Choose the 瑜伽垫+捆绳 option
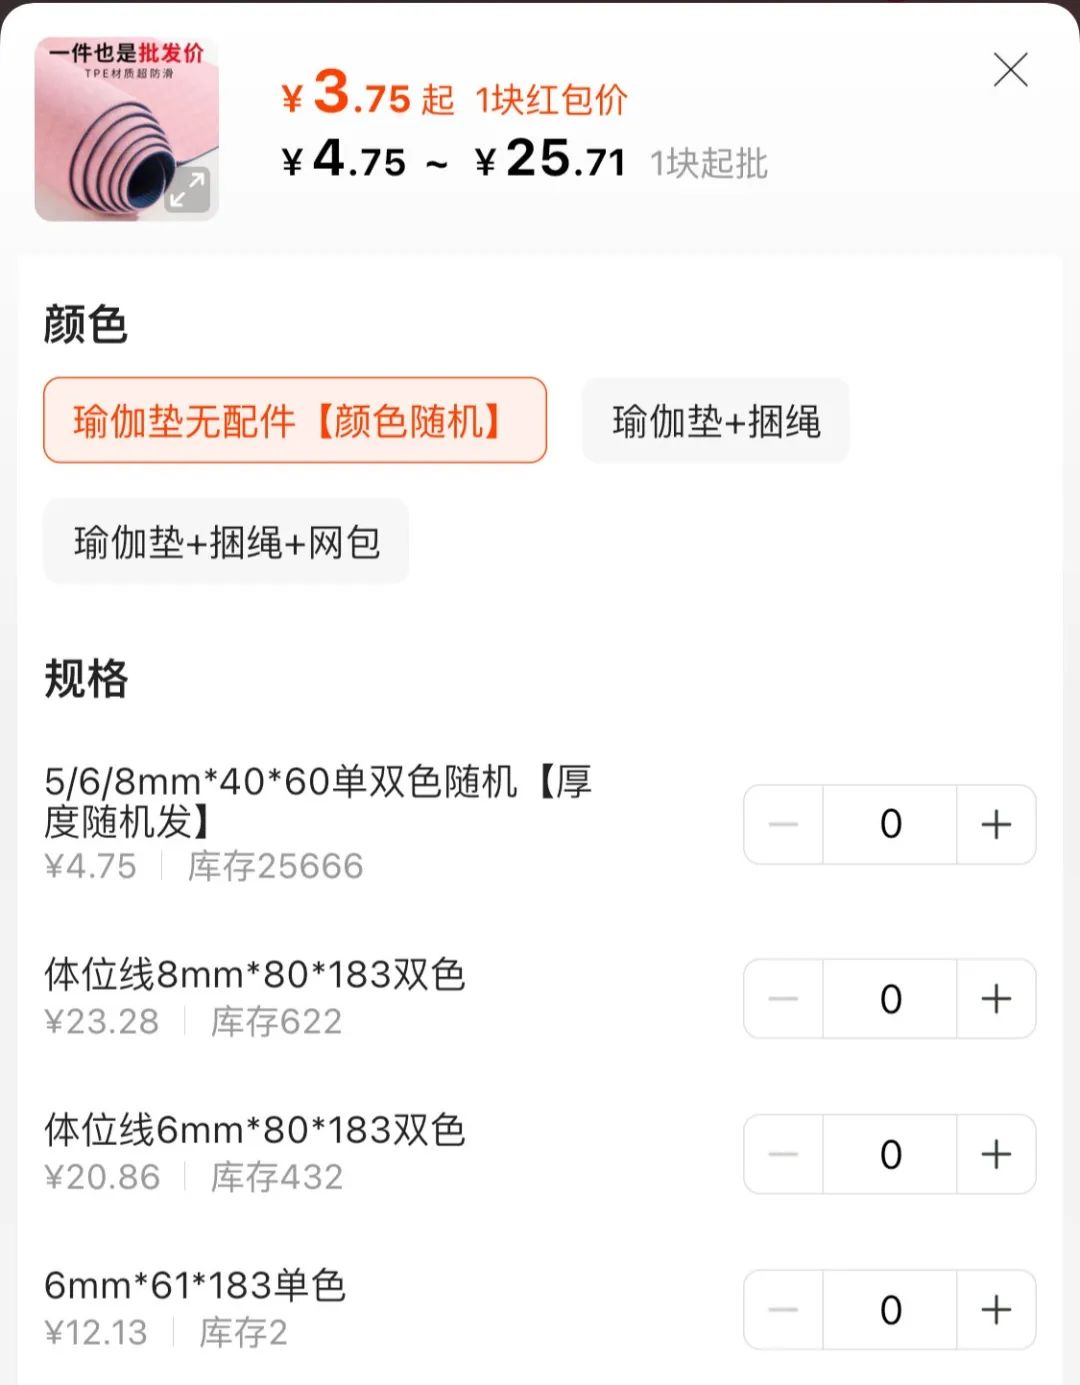 tap(716, 421)
